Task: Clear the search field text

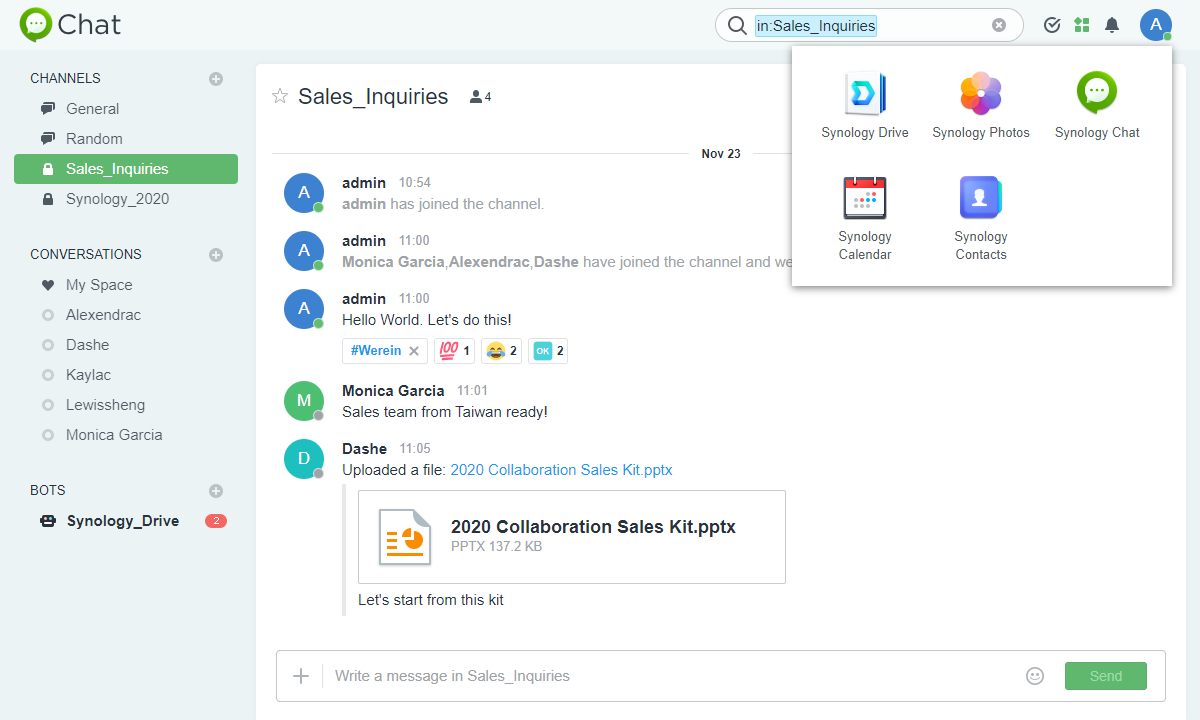Action: 999,26
